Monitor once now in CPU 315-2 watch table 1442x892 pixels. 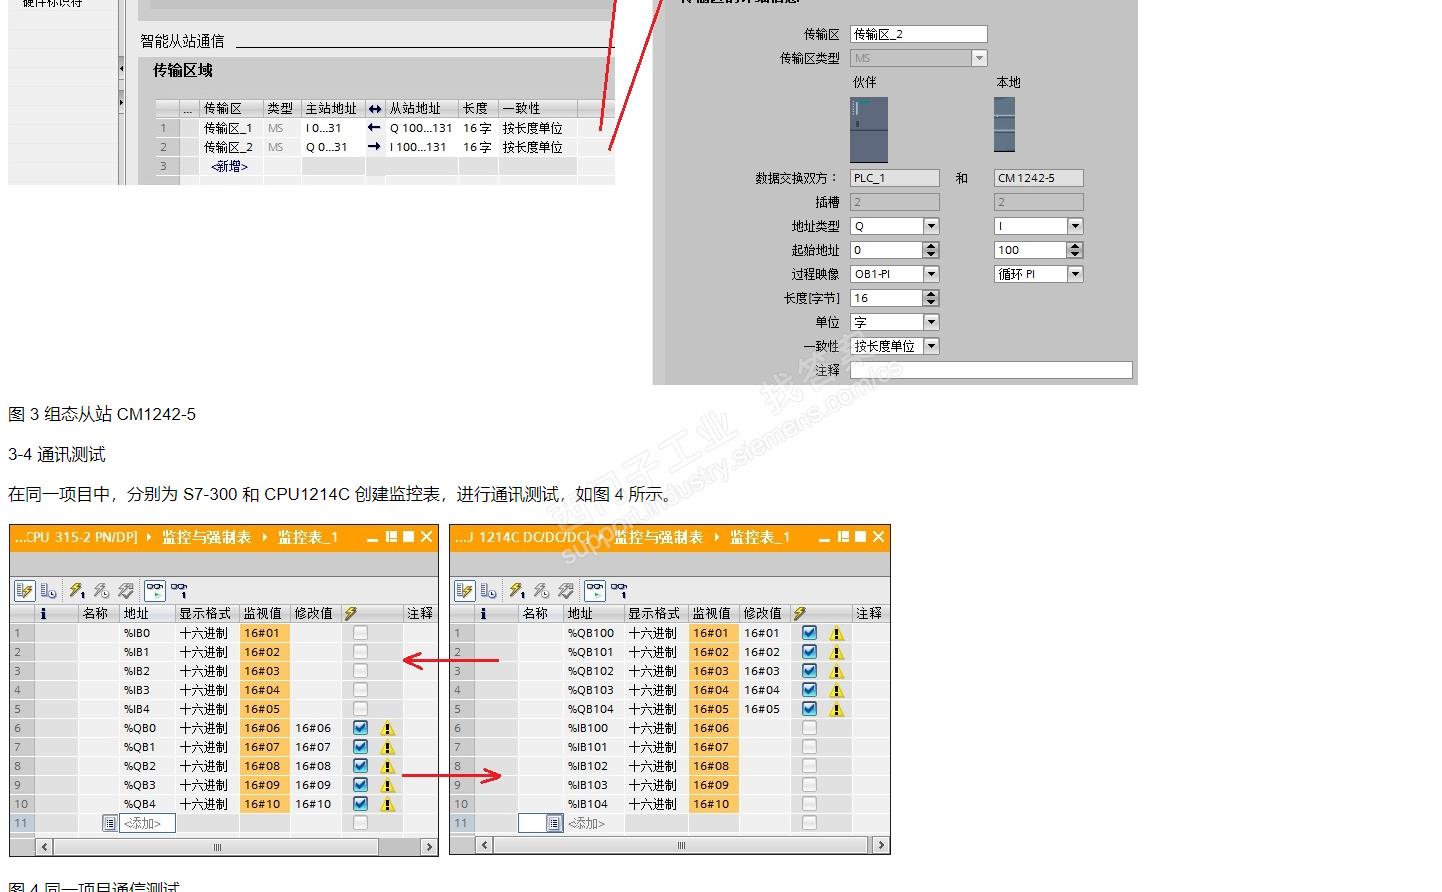[x=179, y=591]
